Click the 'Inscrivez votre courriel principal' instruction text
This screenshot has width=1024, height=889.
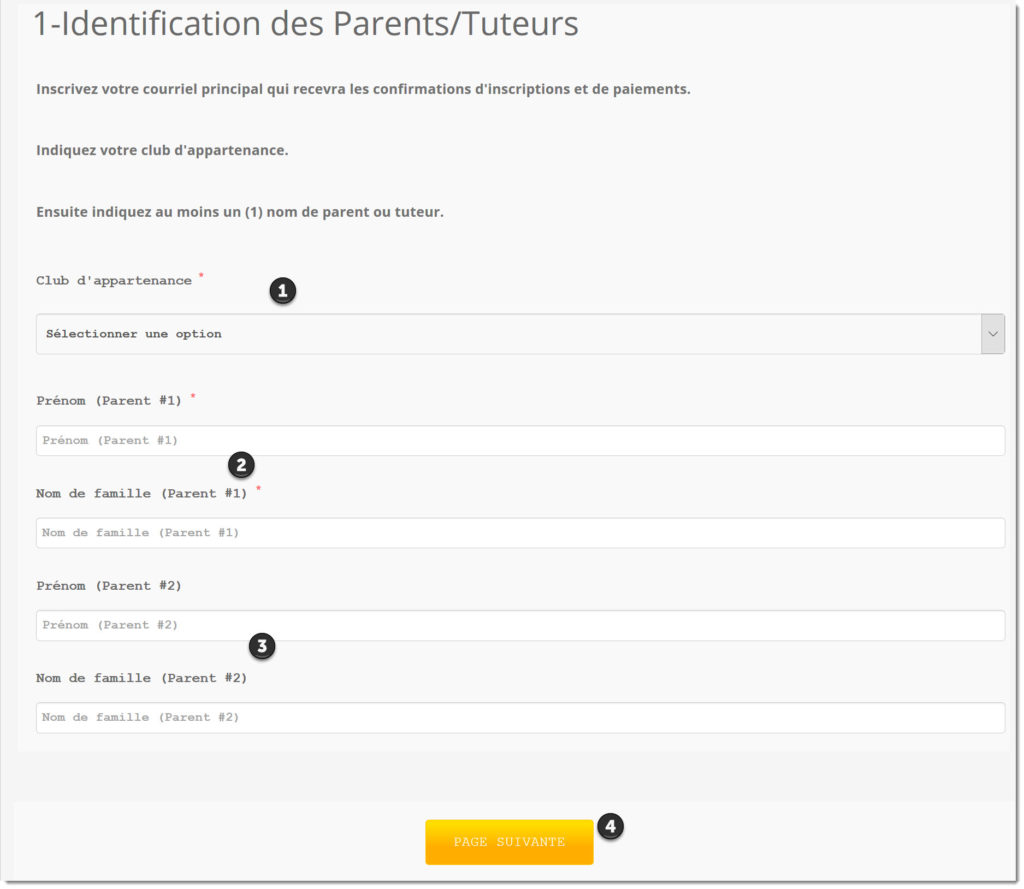click(x=363, y=89)
